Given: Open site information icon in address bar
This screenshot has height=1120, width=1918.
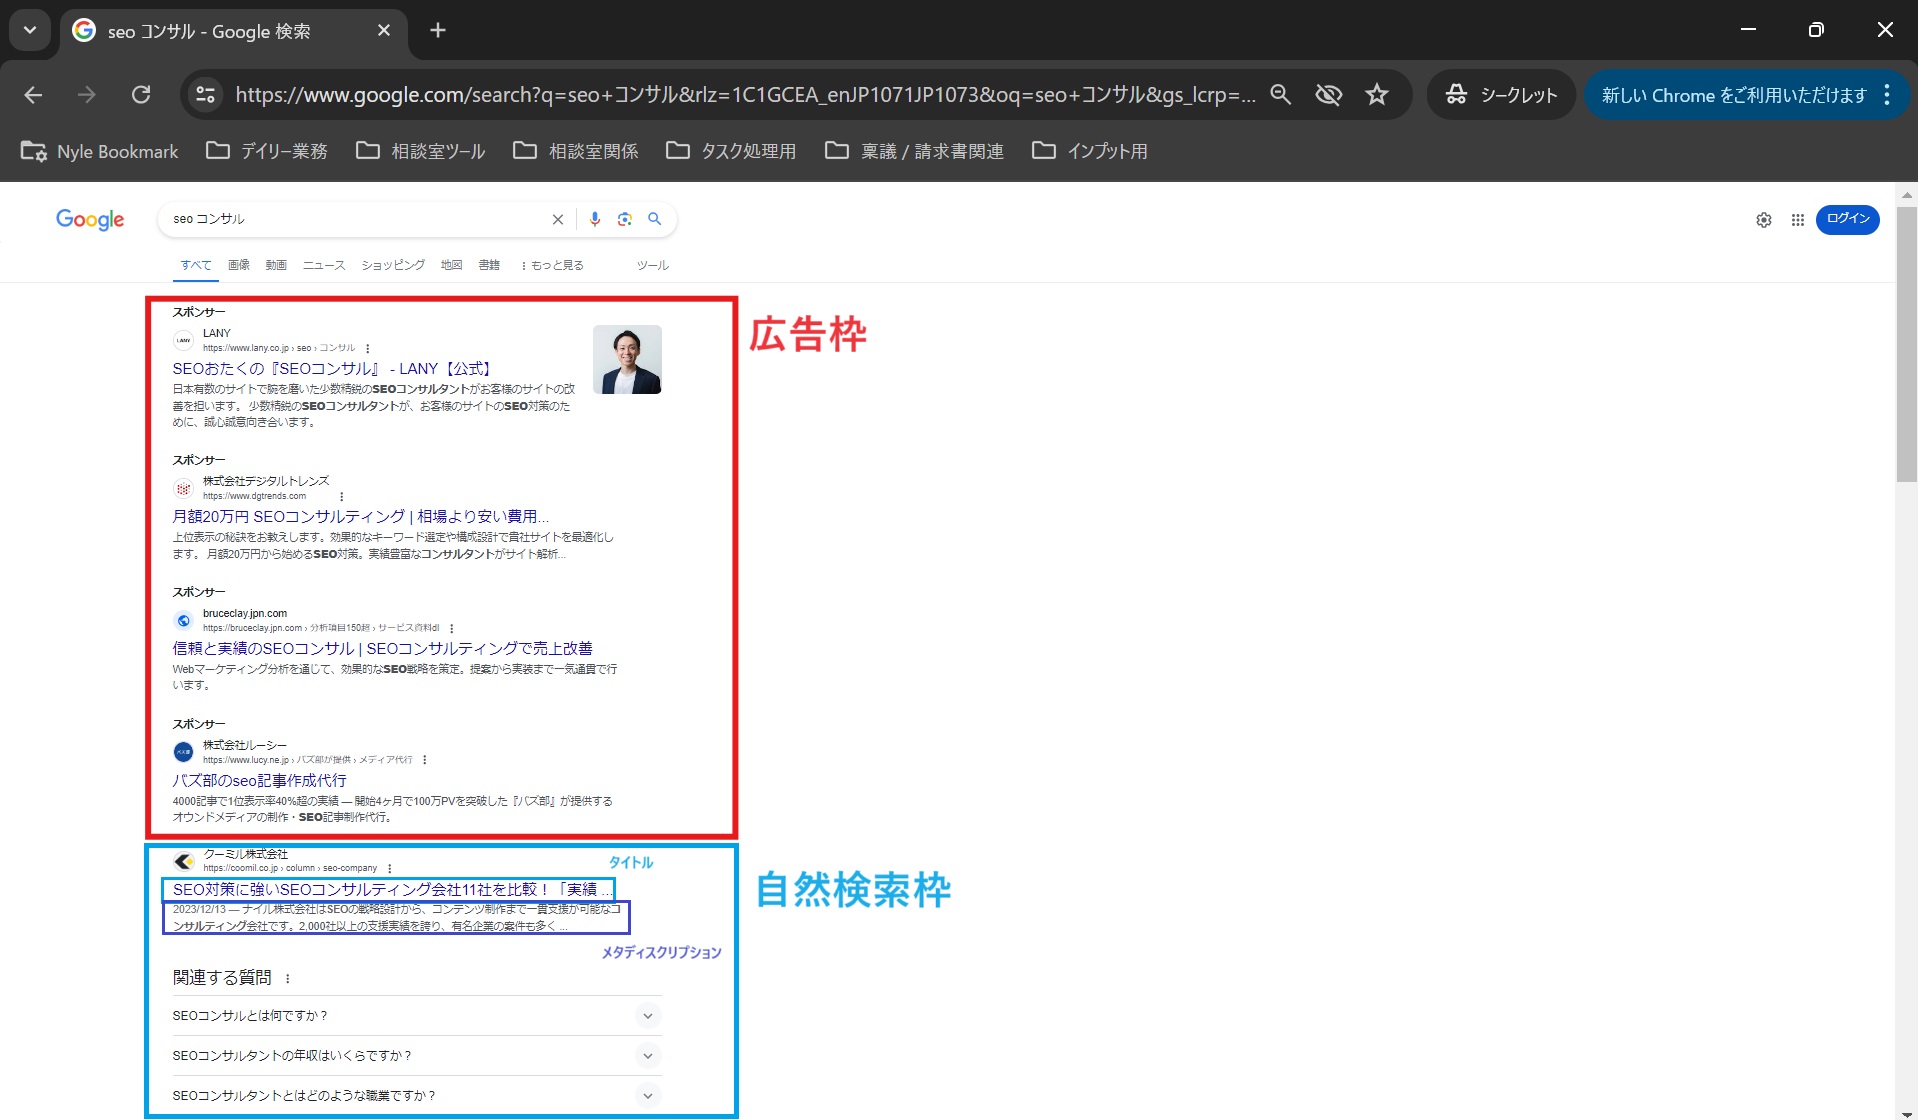Looking at the screenshot, I should click(205, 95).
